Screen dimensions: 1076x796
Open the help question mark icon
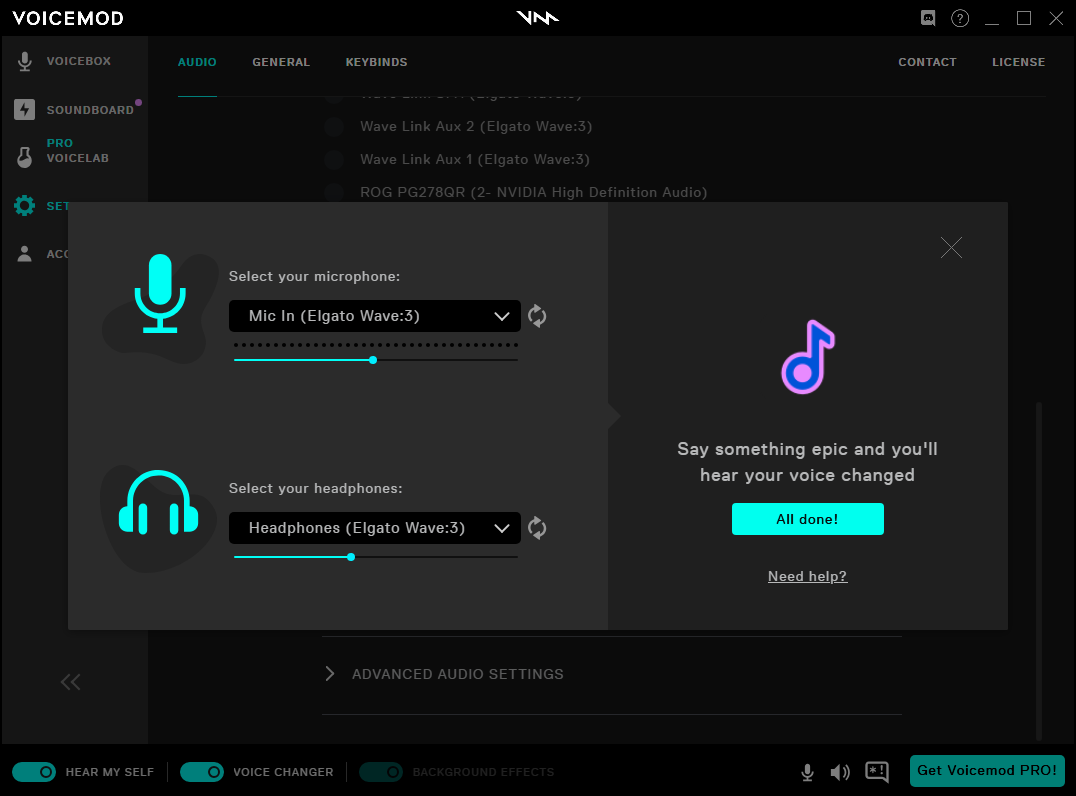[960, 18]
